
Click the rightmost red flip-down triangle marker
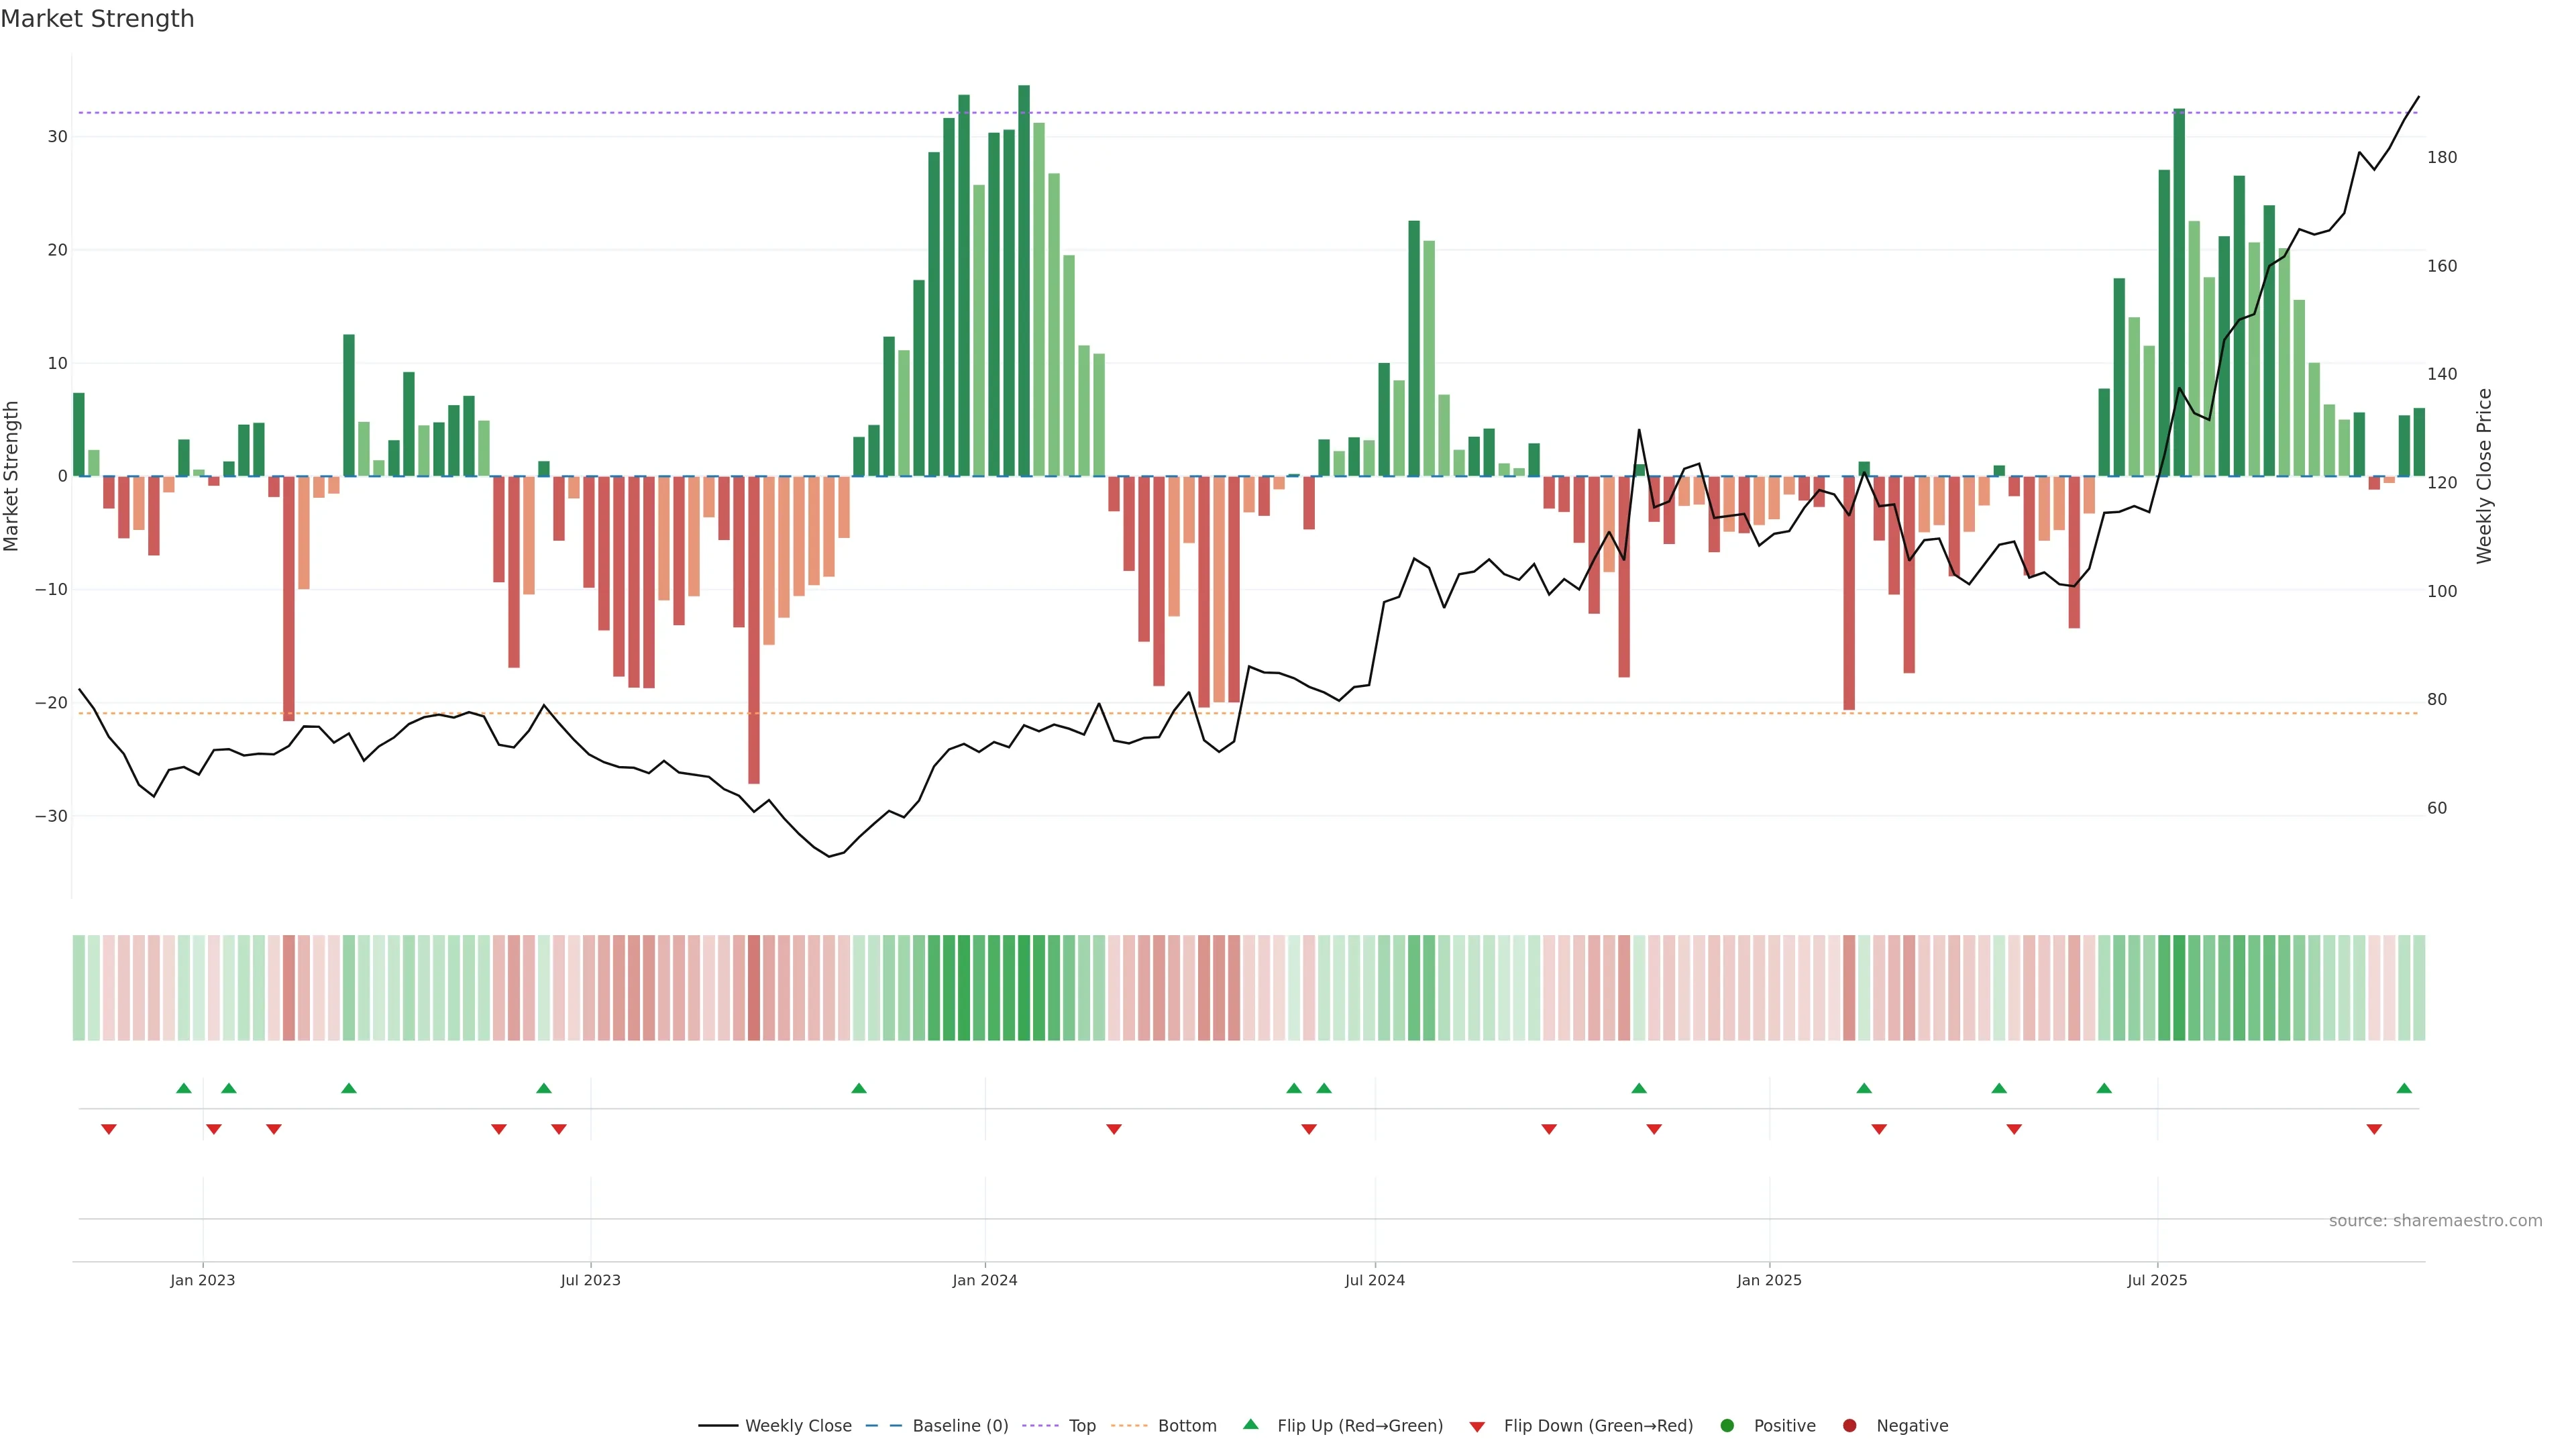pos(2374,1129)
